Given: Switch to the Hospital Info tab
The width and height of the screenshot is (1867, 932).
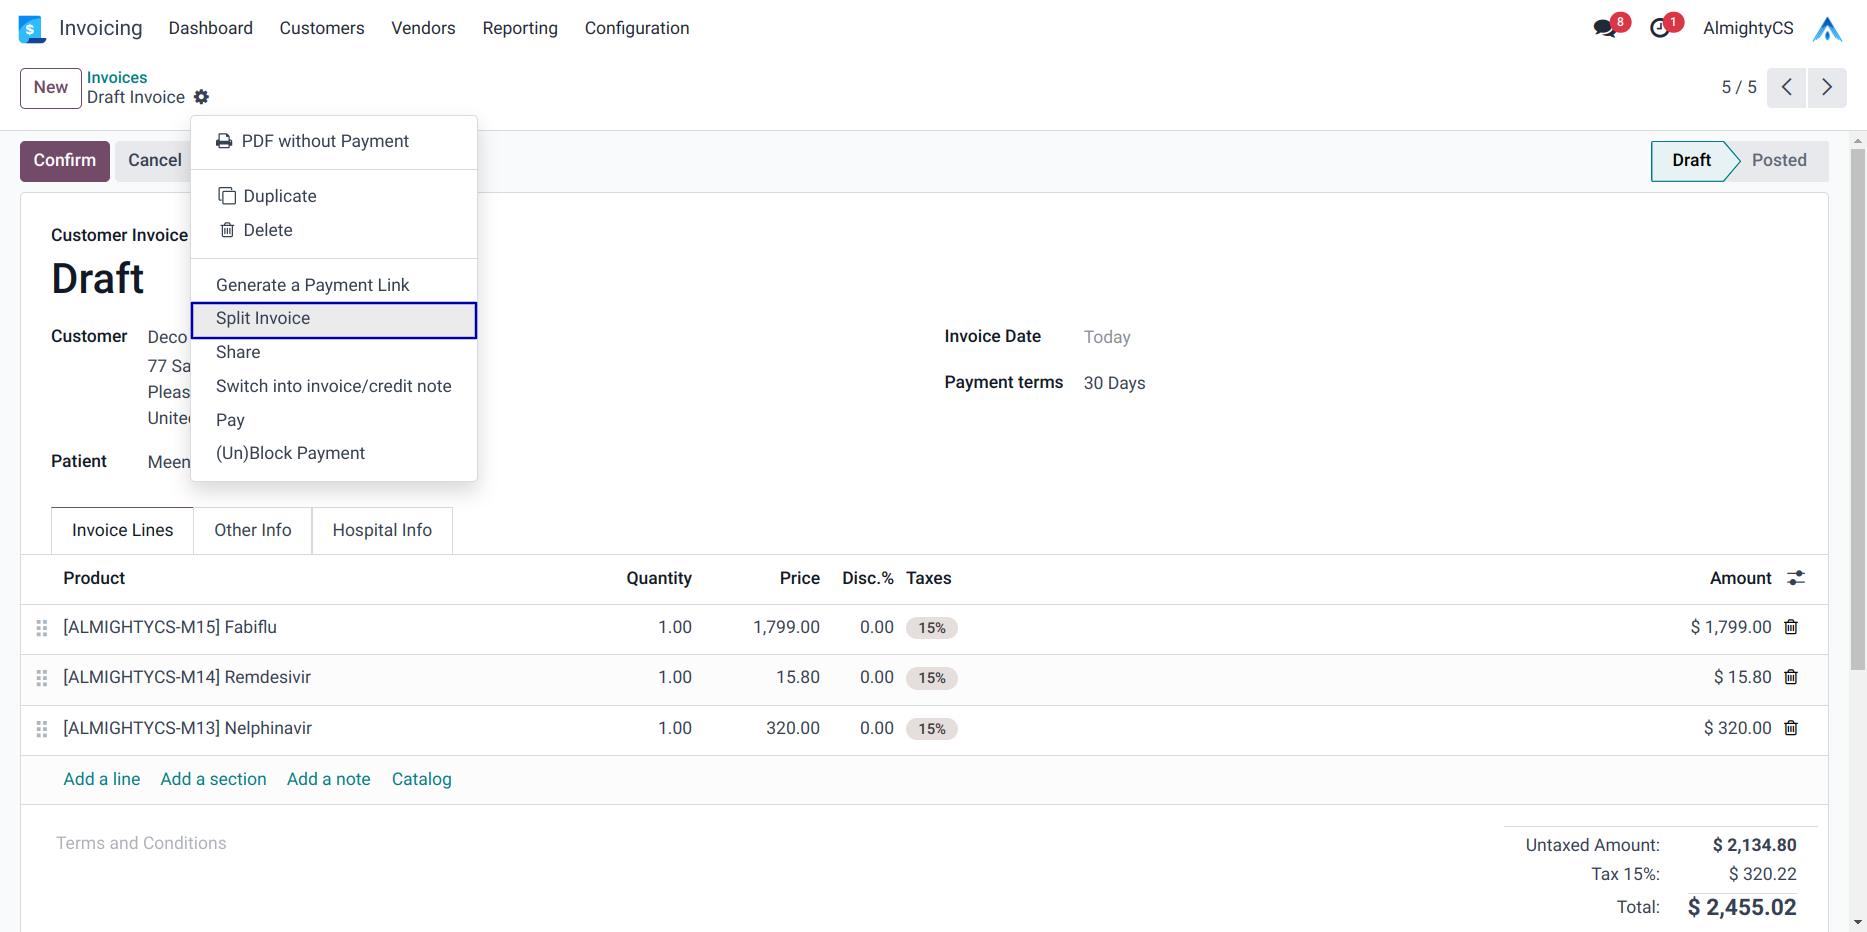Looking at the screenshot, I should click(x=382, y=530).
